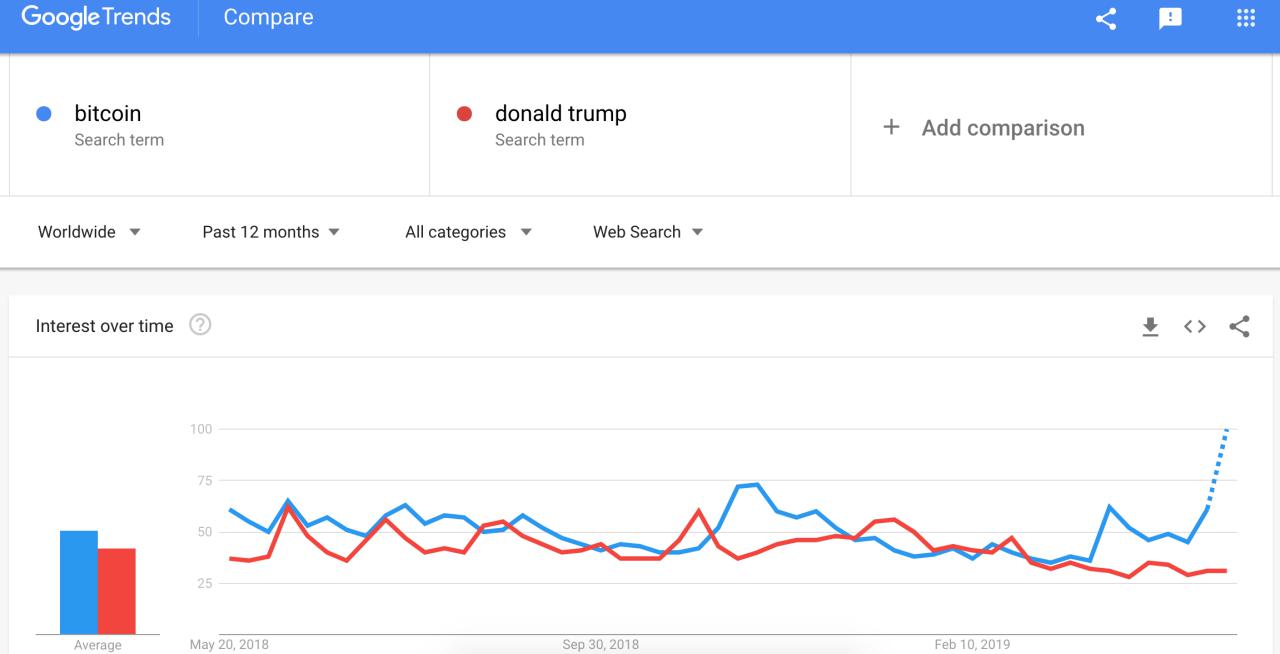Share the Interest over time chart
The height and width of the screenshot is (654, 1280).
point(1239,325)
